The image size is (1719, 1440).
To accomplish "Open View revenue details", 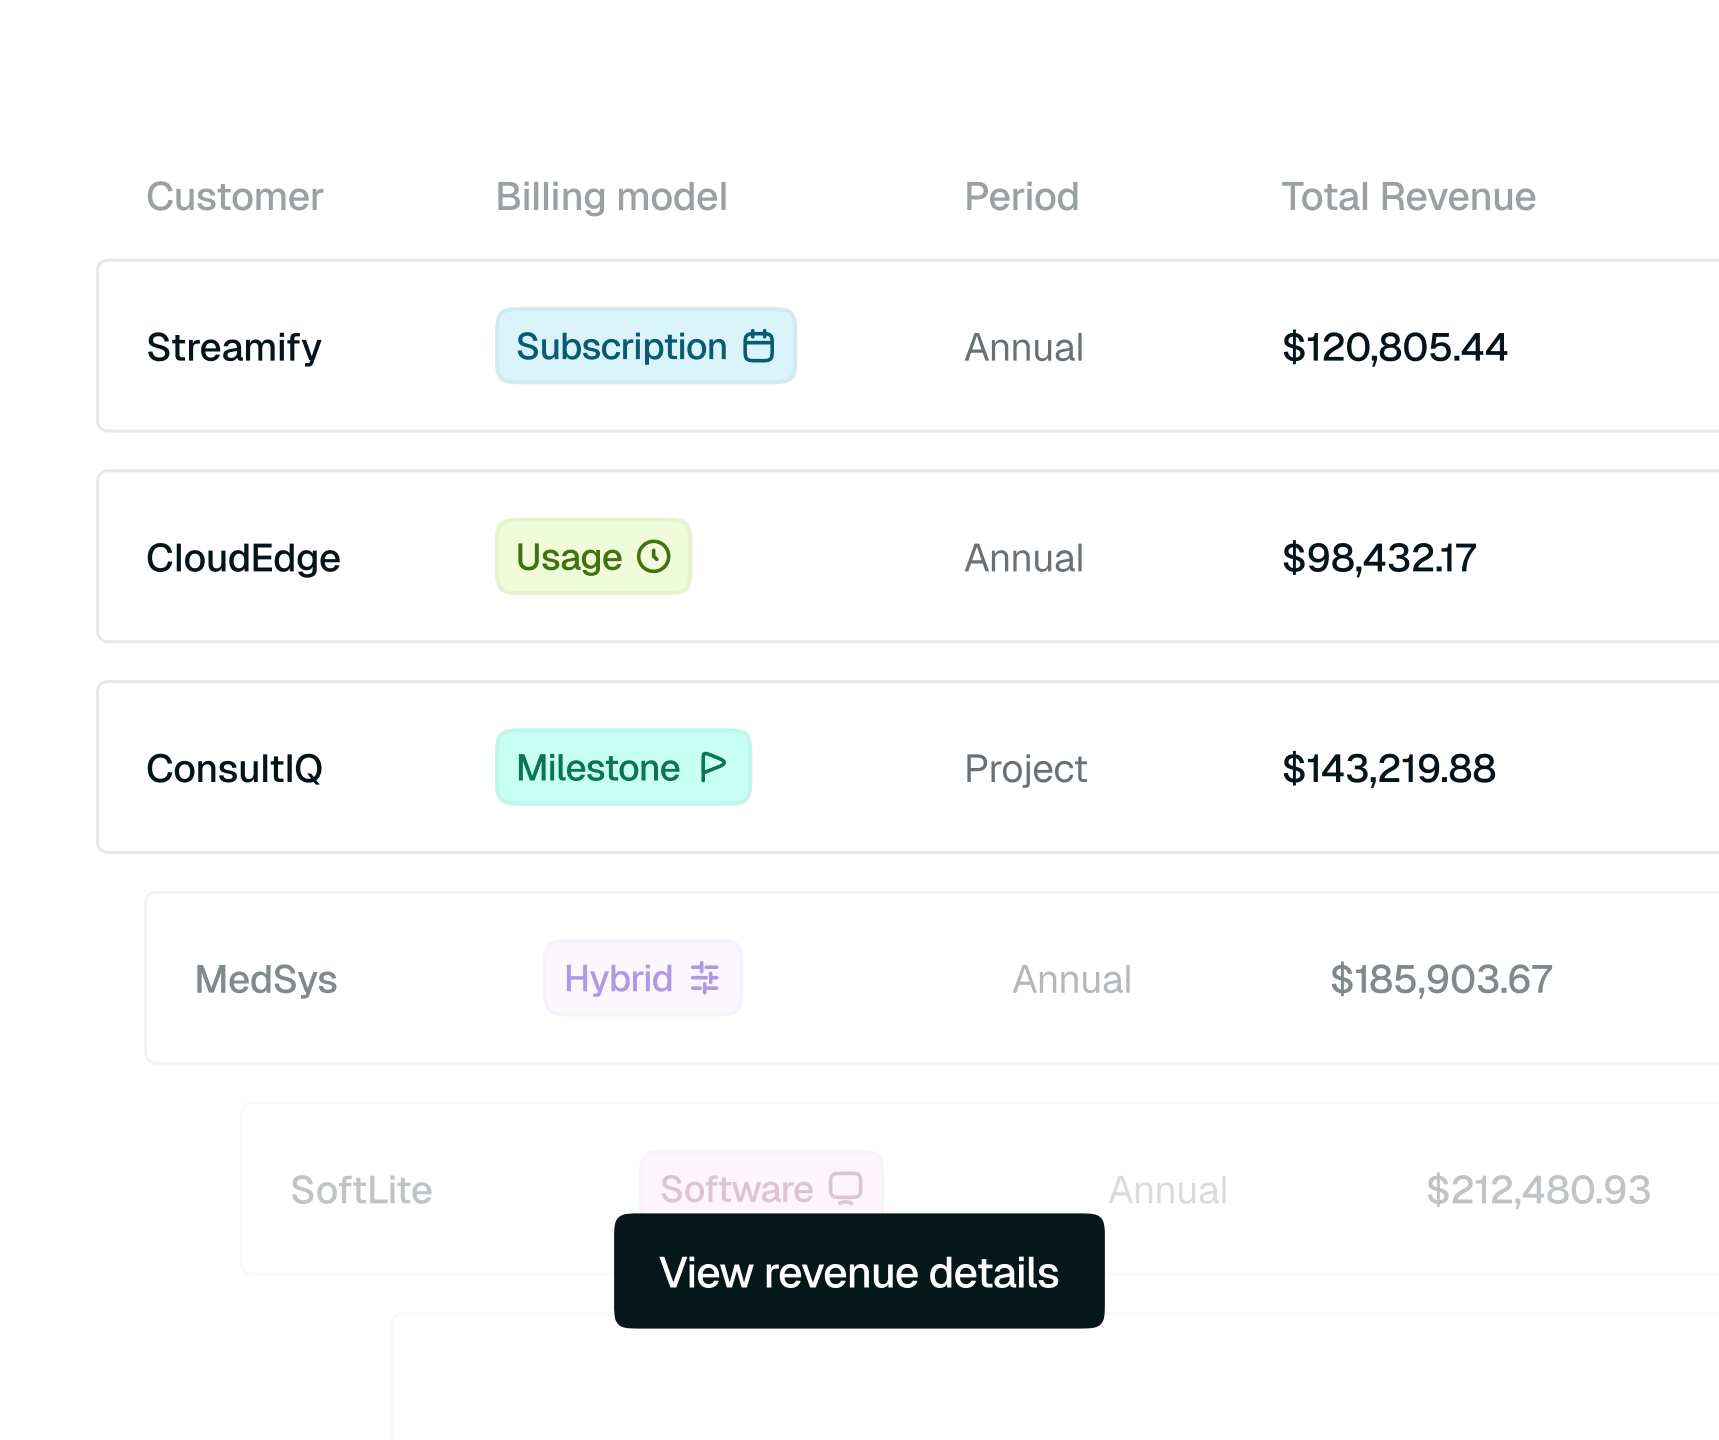I will (859, 1271).
